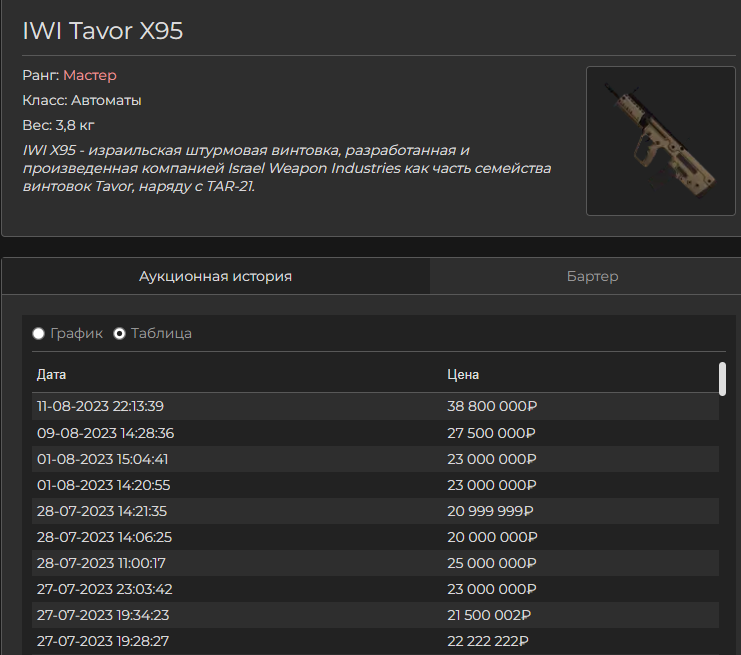Image resolution: width=741 pixels, height=655 pixels.
Task: Click price 27 500 000₽
Action: click(x=491, y=433)
